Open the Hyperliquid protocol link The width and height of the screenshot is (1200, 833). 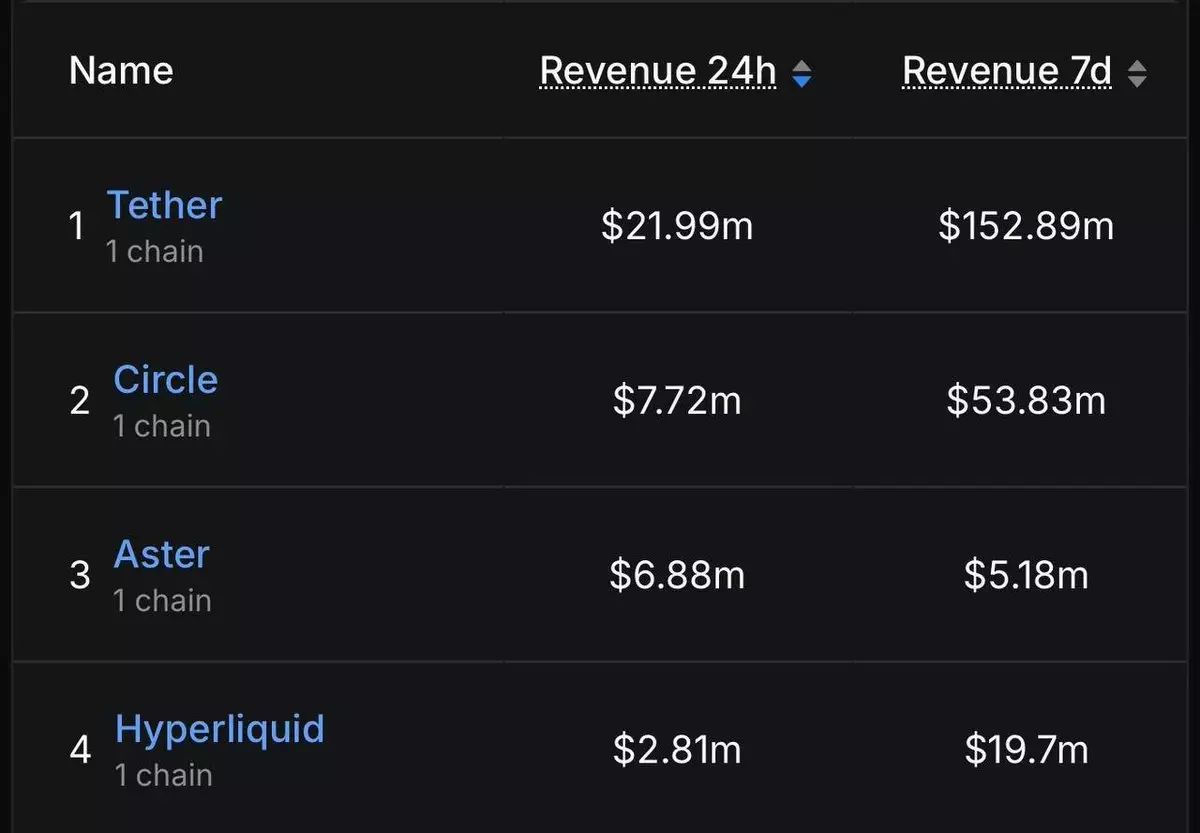click(219, 729)
